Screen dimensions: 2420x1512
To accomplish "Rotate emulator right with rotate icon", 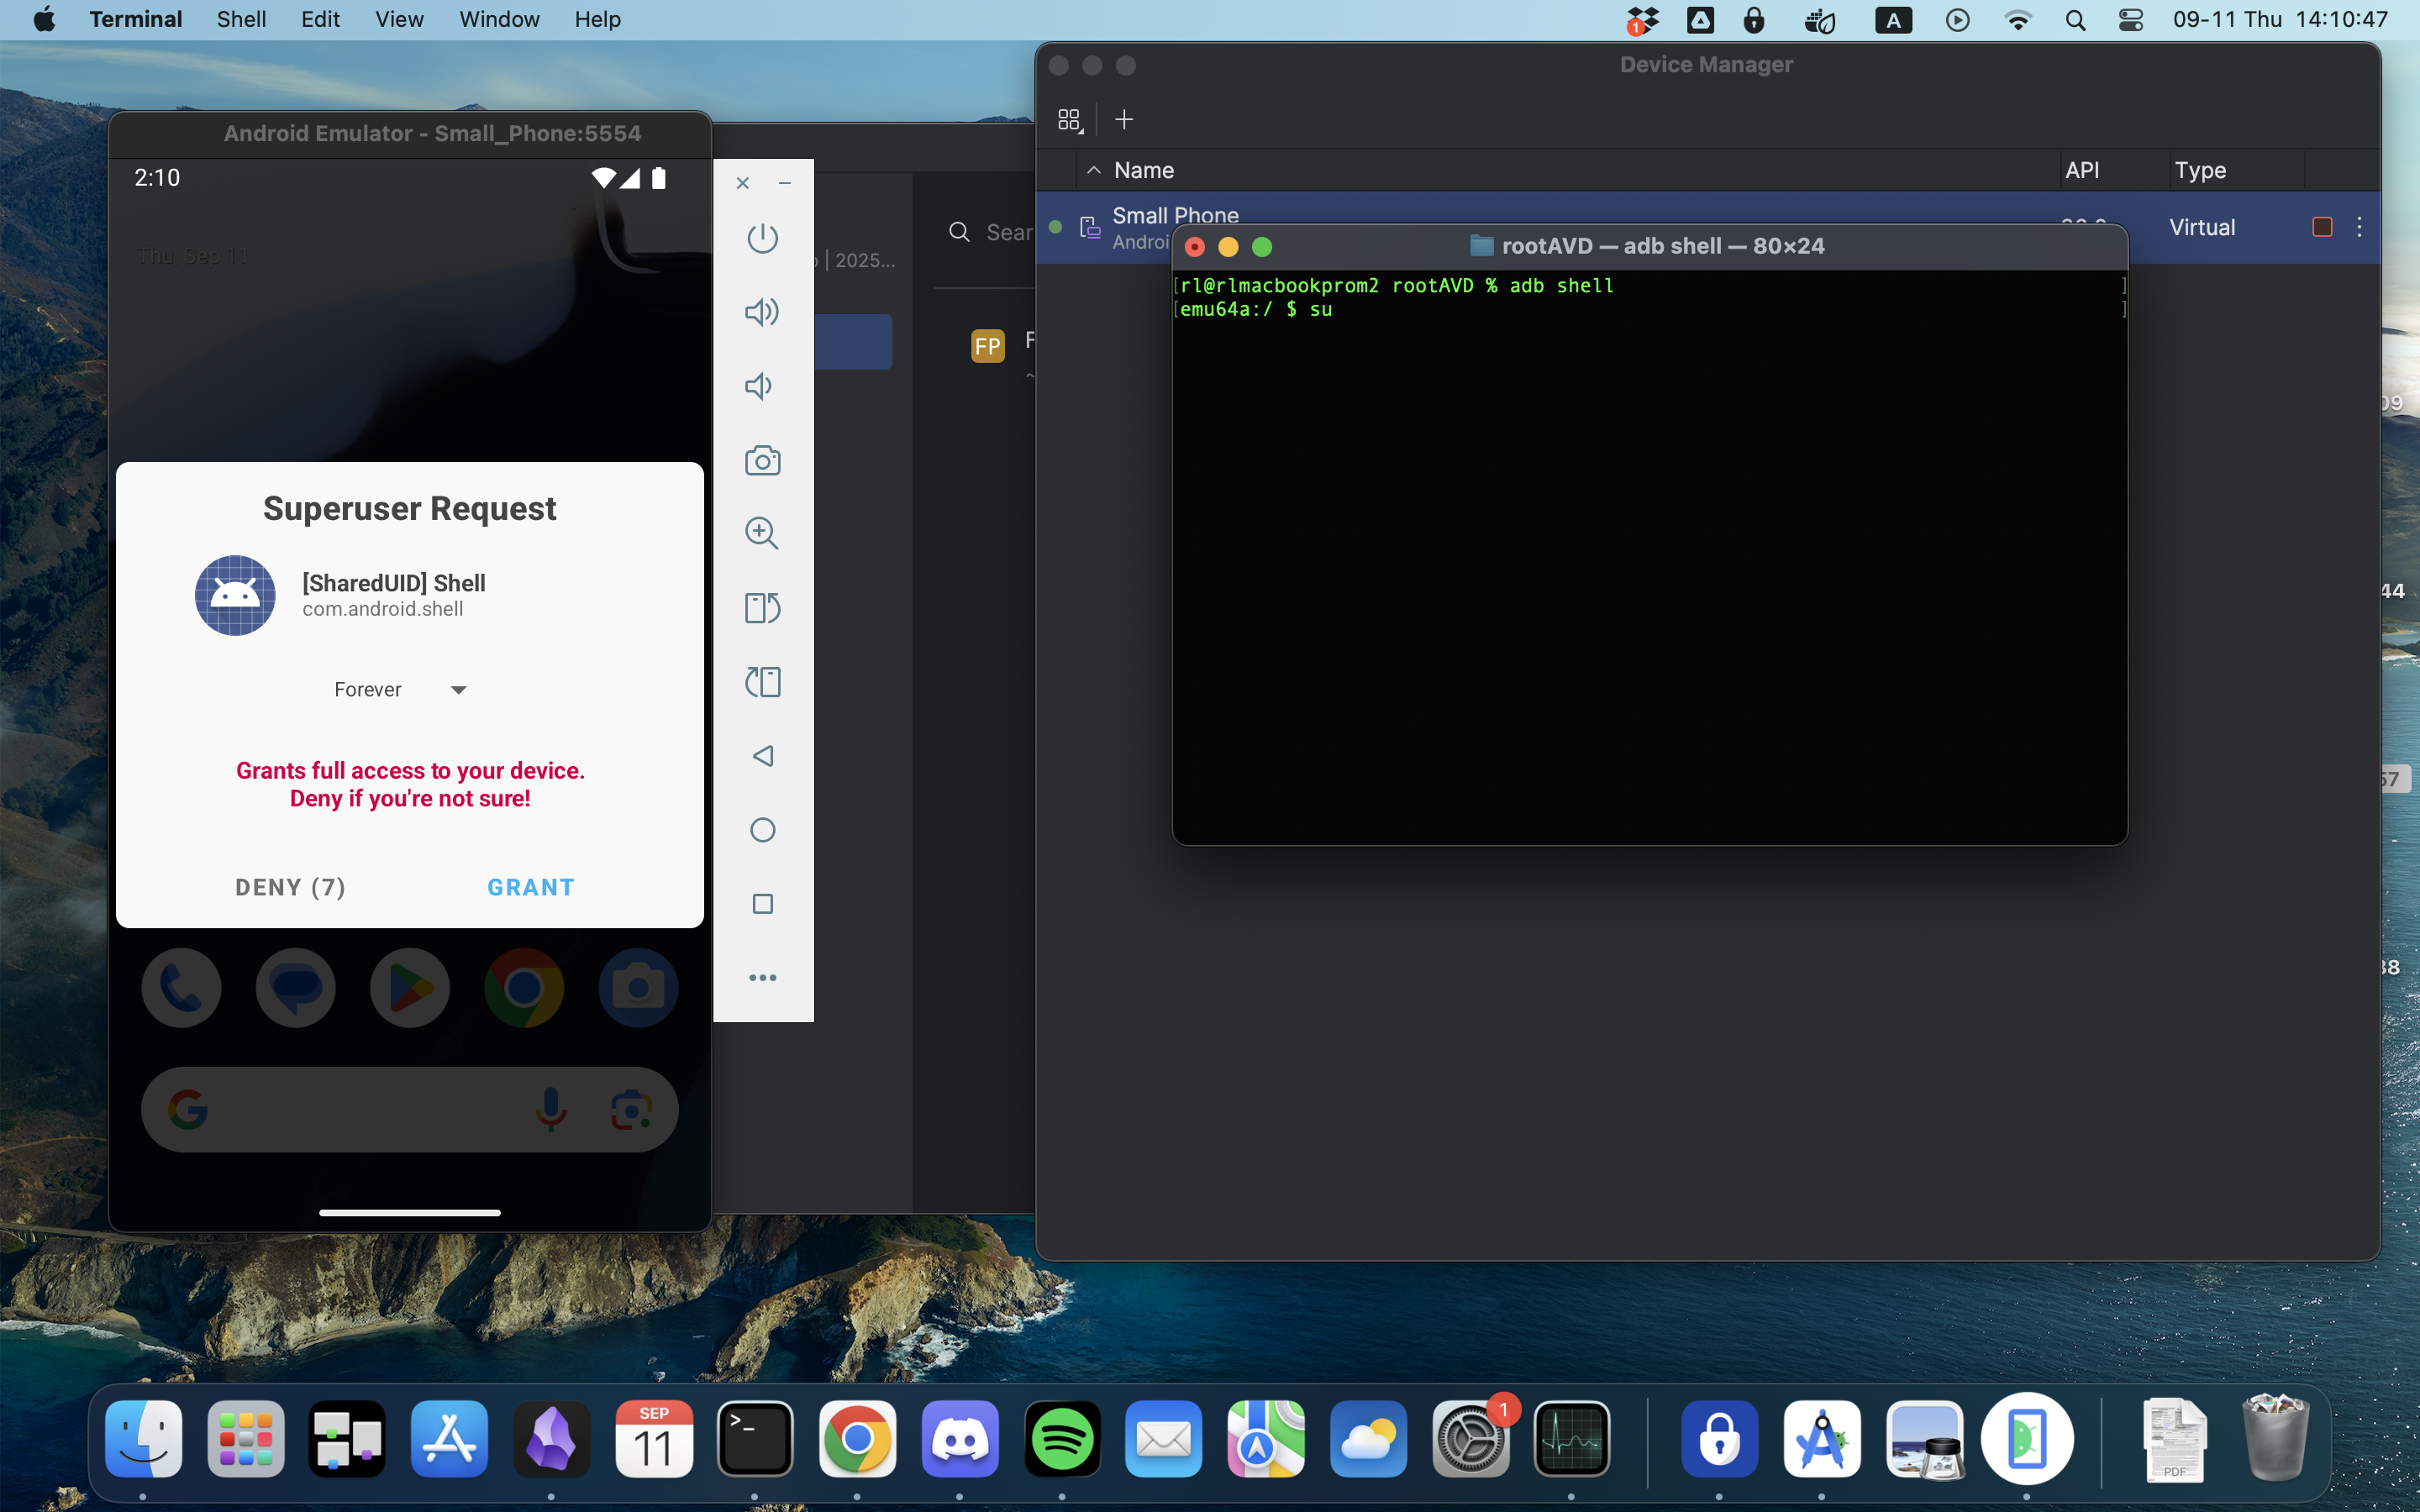I will [762, 608].
